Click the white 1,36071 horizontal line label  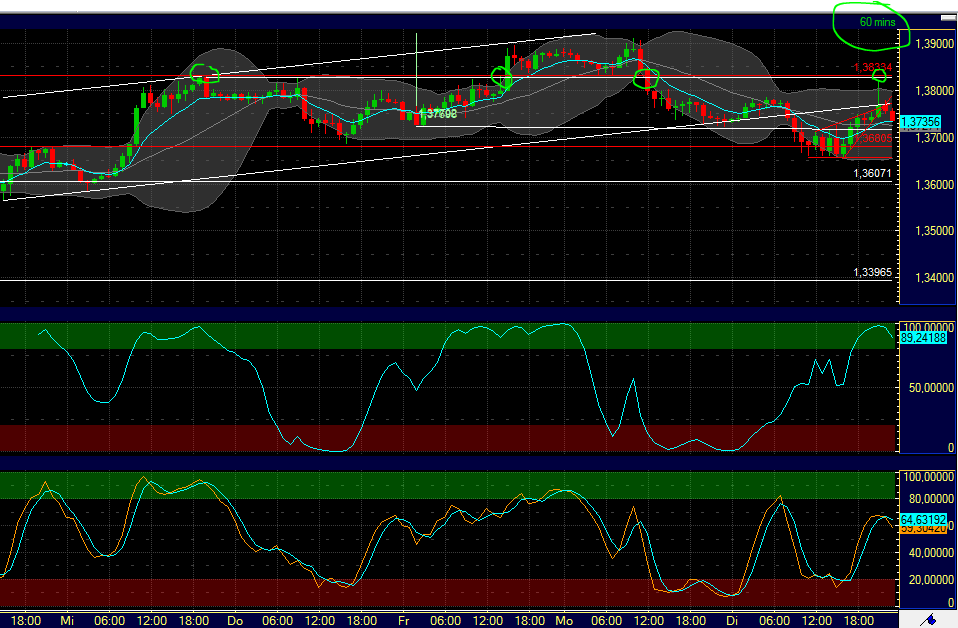(x=870, y=173)
